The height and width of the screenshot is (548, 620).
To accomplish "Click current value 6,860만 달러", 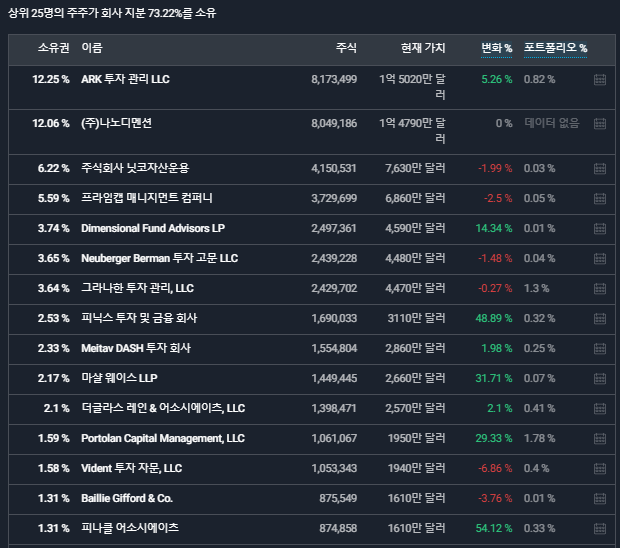I will 415,198.
